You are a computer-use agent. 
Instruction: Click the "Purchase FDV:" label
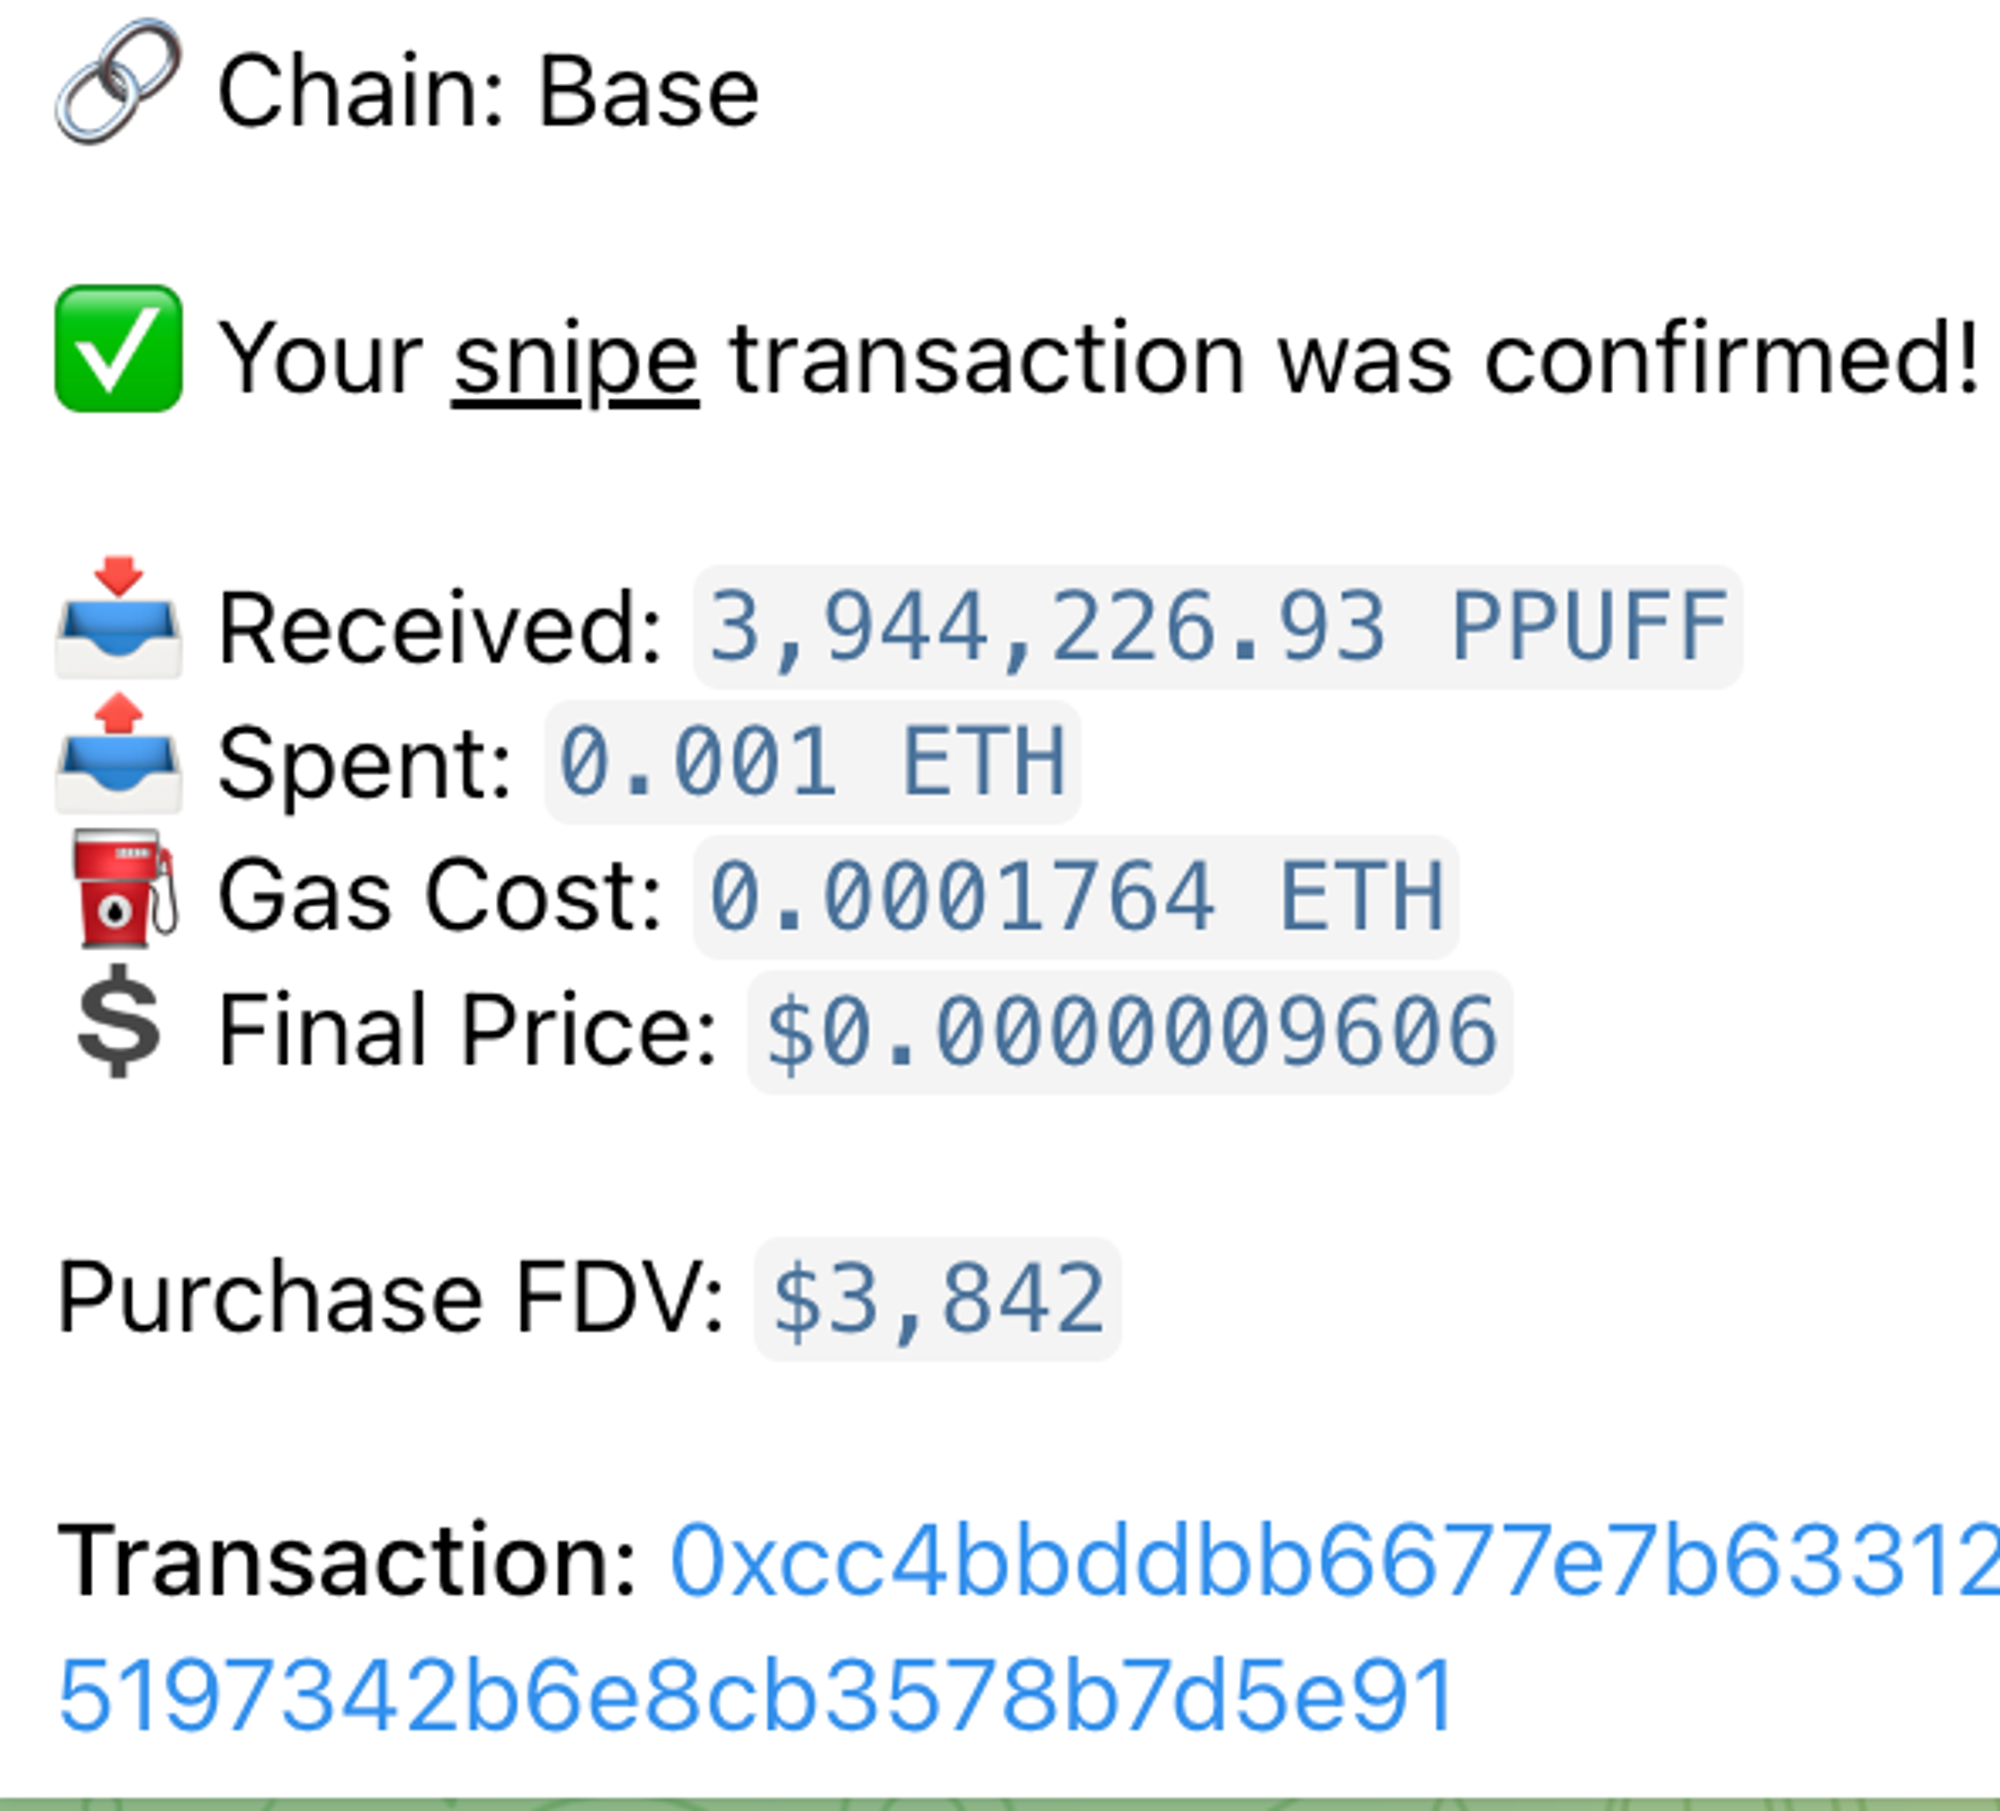point(390,1299)
